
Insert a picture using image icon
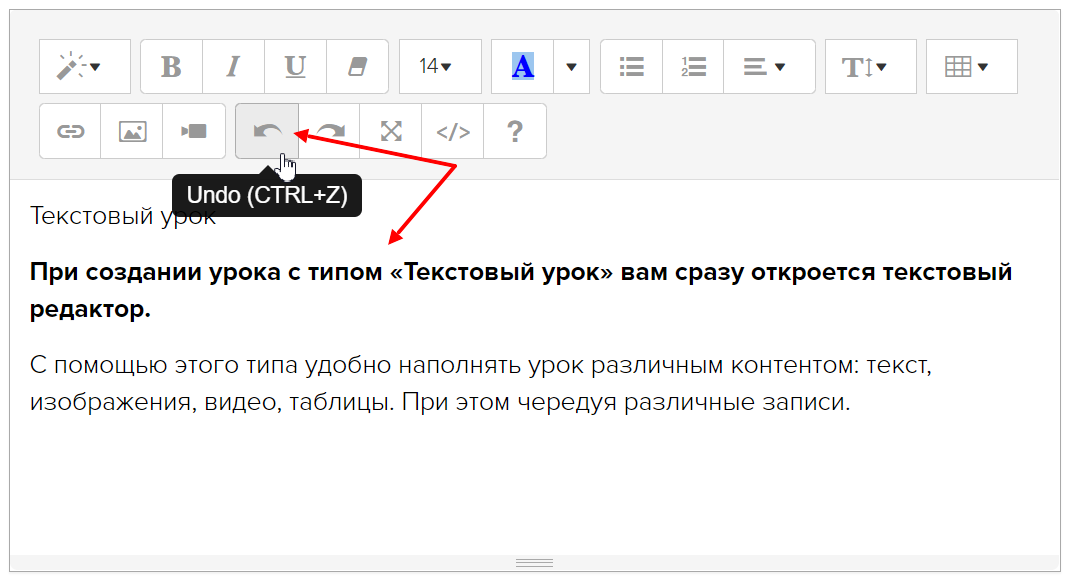[x=132, y=131]
